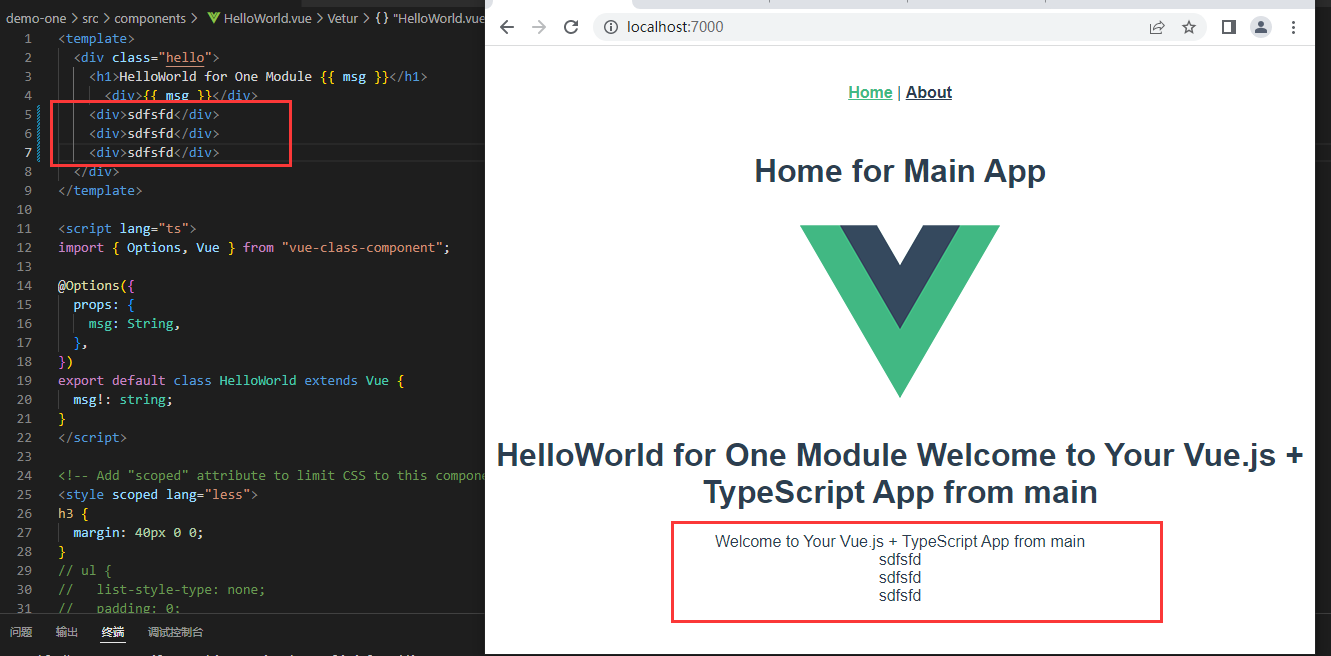Image resolution: width=1331 pixels, height=656 pixels.
Task: Switch to the 问题 panel tab
Action: point(21,632)
